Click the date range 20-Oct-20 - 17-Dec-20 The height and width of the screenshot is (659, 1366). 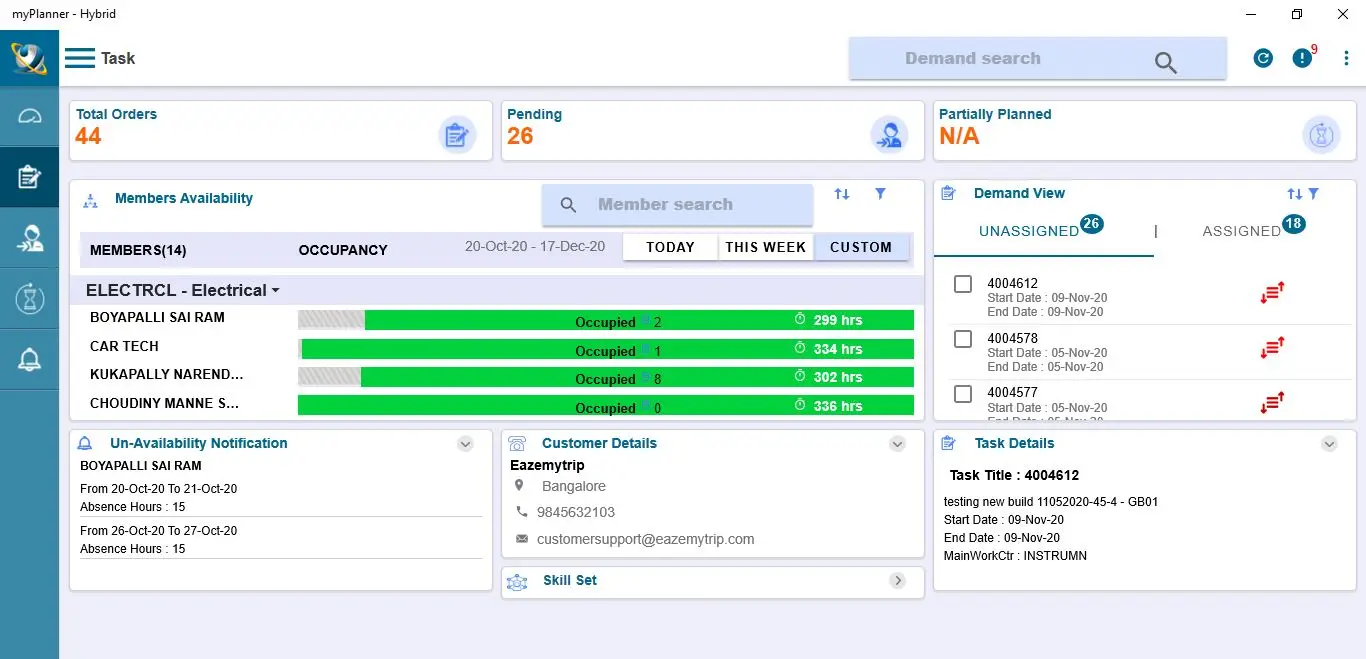535,246
